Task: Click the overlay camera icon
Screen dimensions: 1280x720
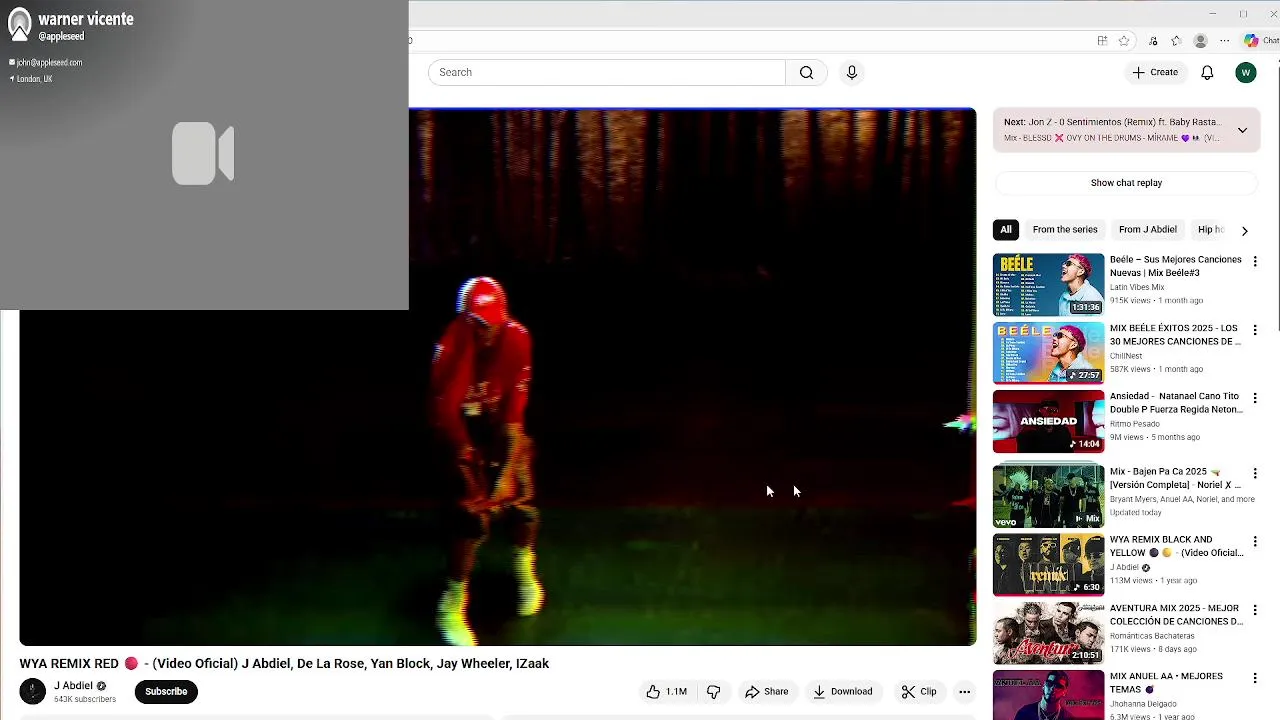Action: point(203,153)
